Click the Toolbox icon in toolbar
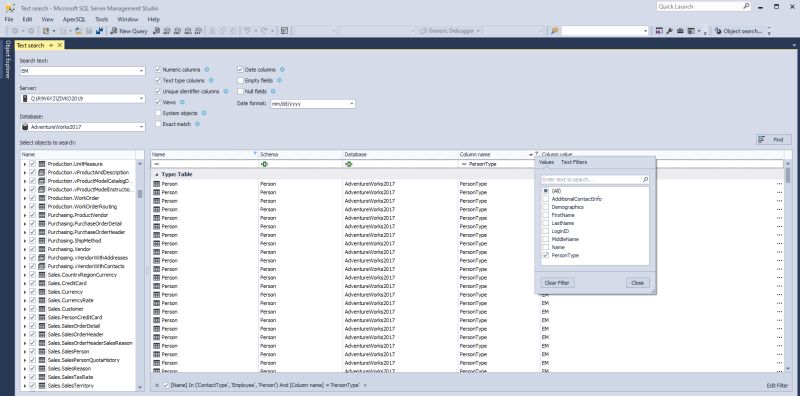The image size is (800, 396). [680, 31]
